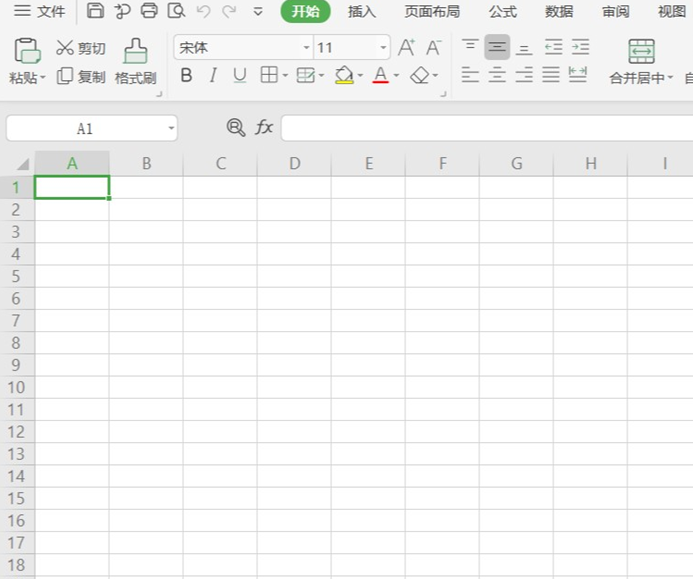Open the 文件 hamburger menu
This screenshot has height=579, width=693.
[39, 11]
